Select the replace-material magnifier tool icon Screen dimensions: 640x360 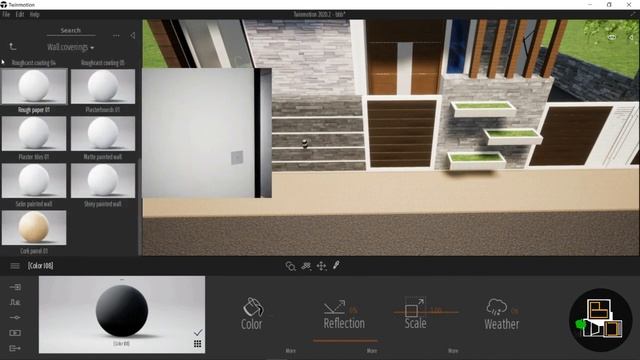[291, 266]
